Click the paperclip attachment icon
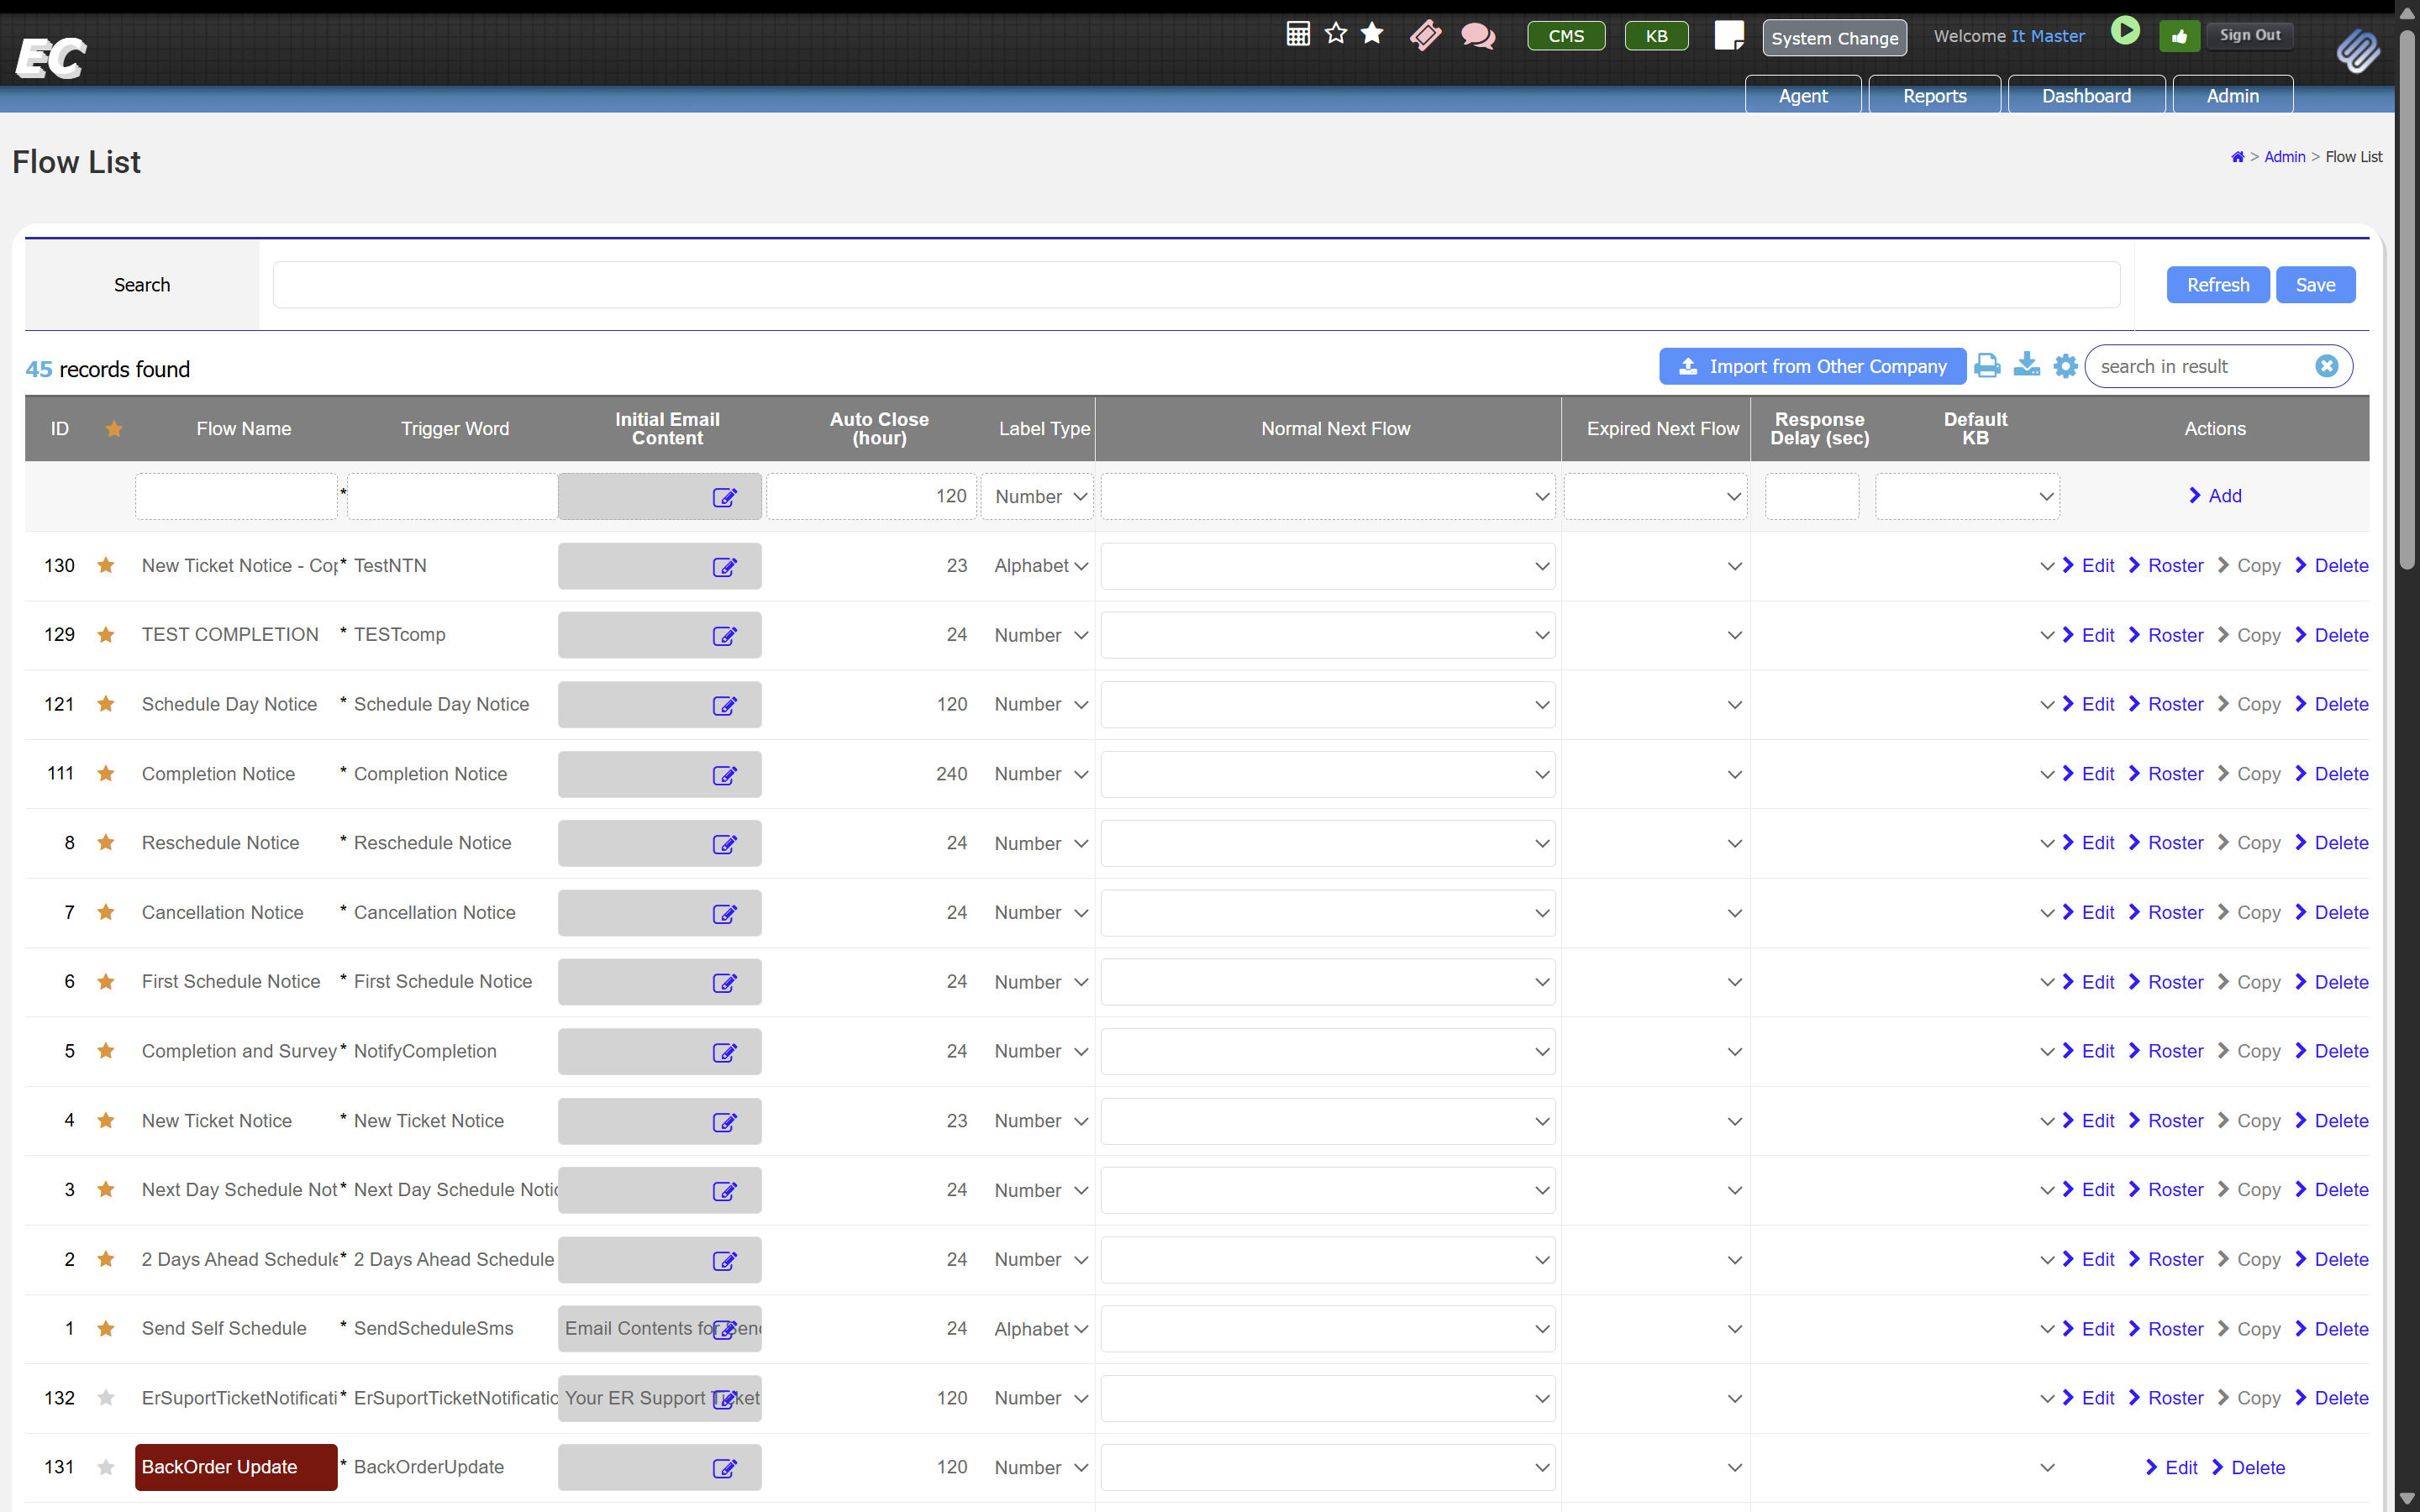This screenshot has width=2420, height=1512. pyautogui.click(x=2357, y=51)
